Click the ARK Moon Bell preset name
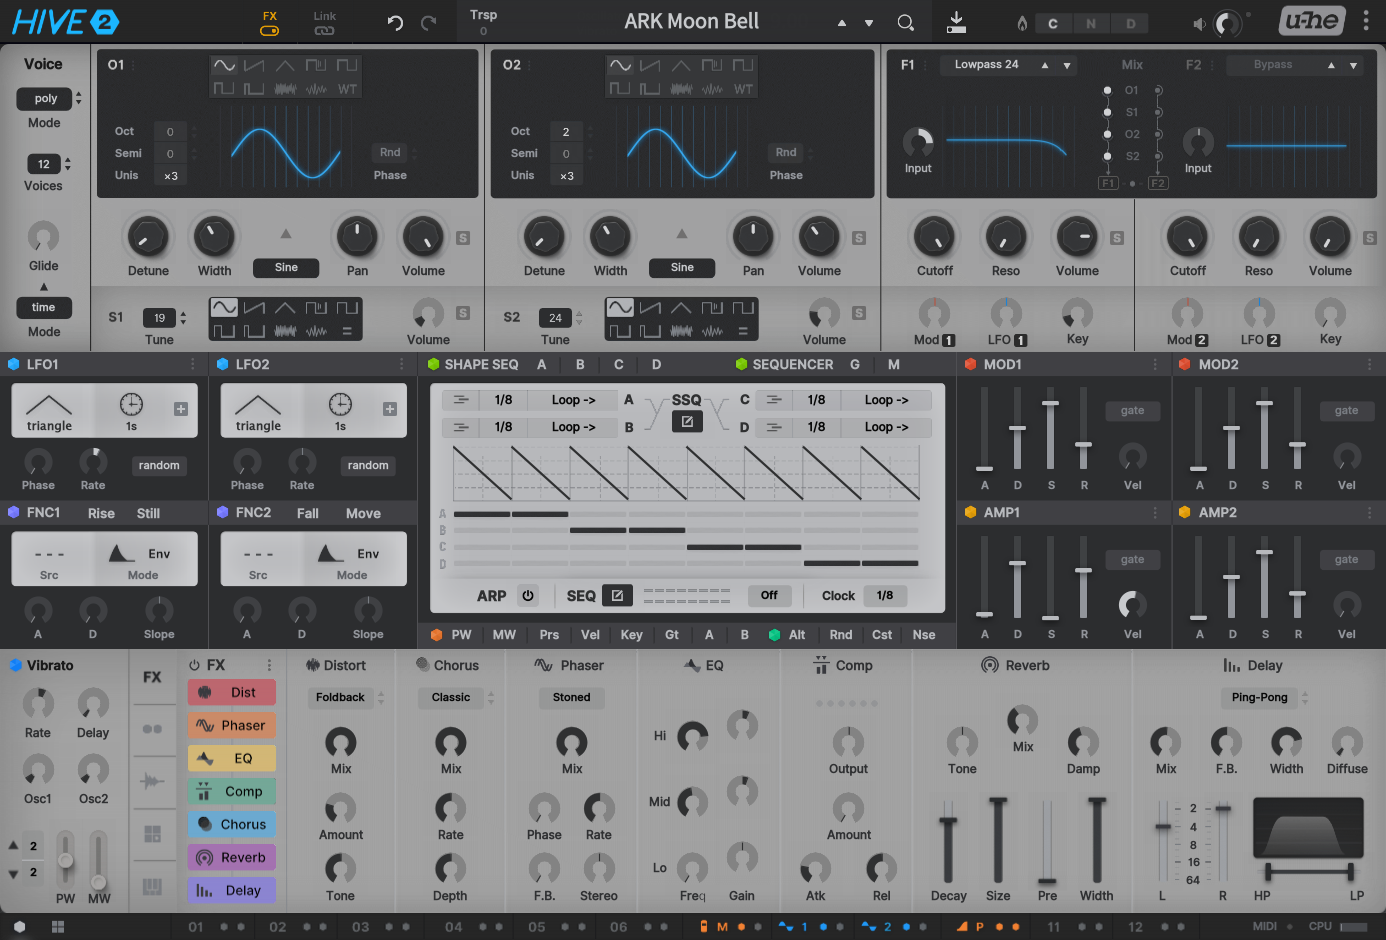 pos(692,21)
